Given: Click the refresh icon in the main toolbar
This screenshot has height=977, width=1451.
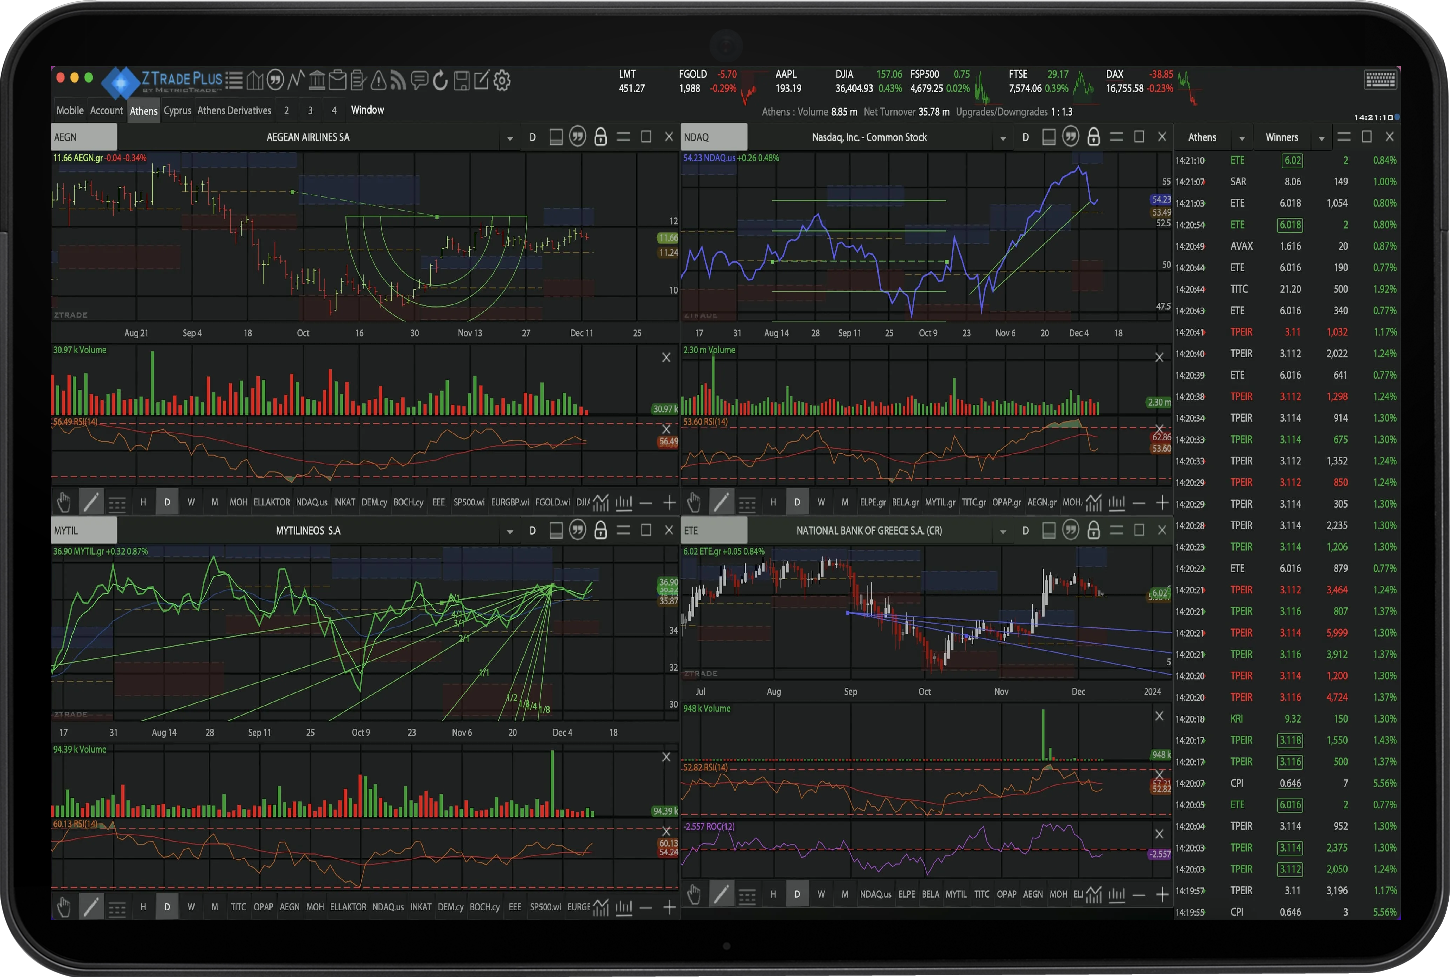Looking at the screenshot, I should pyautogui.click(x=440, y=80).
